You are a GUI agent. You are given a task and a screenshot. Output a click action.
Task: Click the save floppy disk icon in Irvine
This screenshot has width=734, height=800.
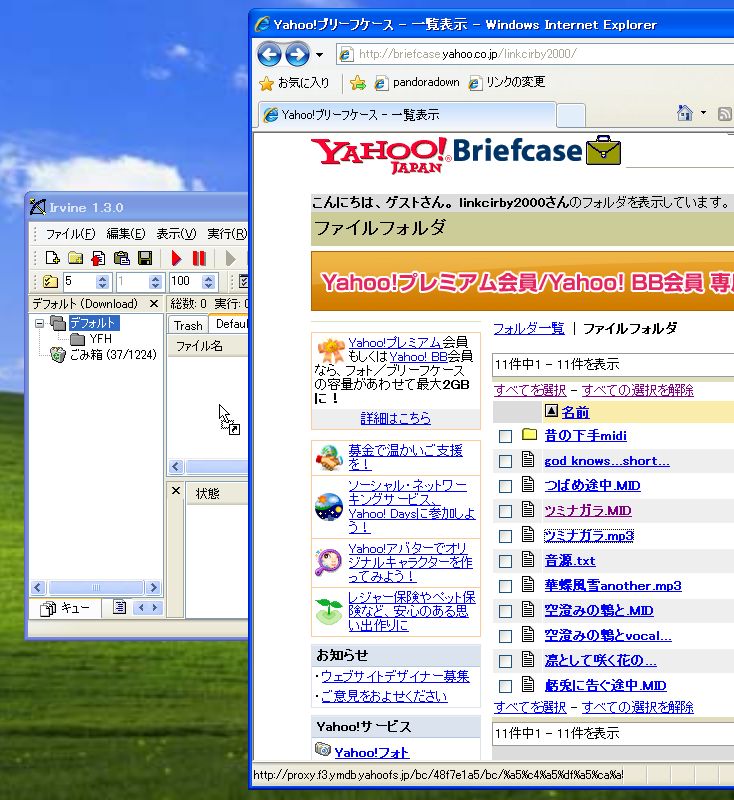pyautogui.click(x=145, y=258)
